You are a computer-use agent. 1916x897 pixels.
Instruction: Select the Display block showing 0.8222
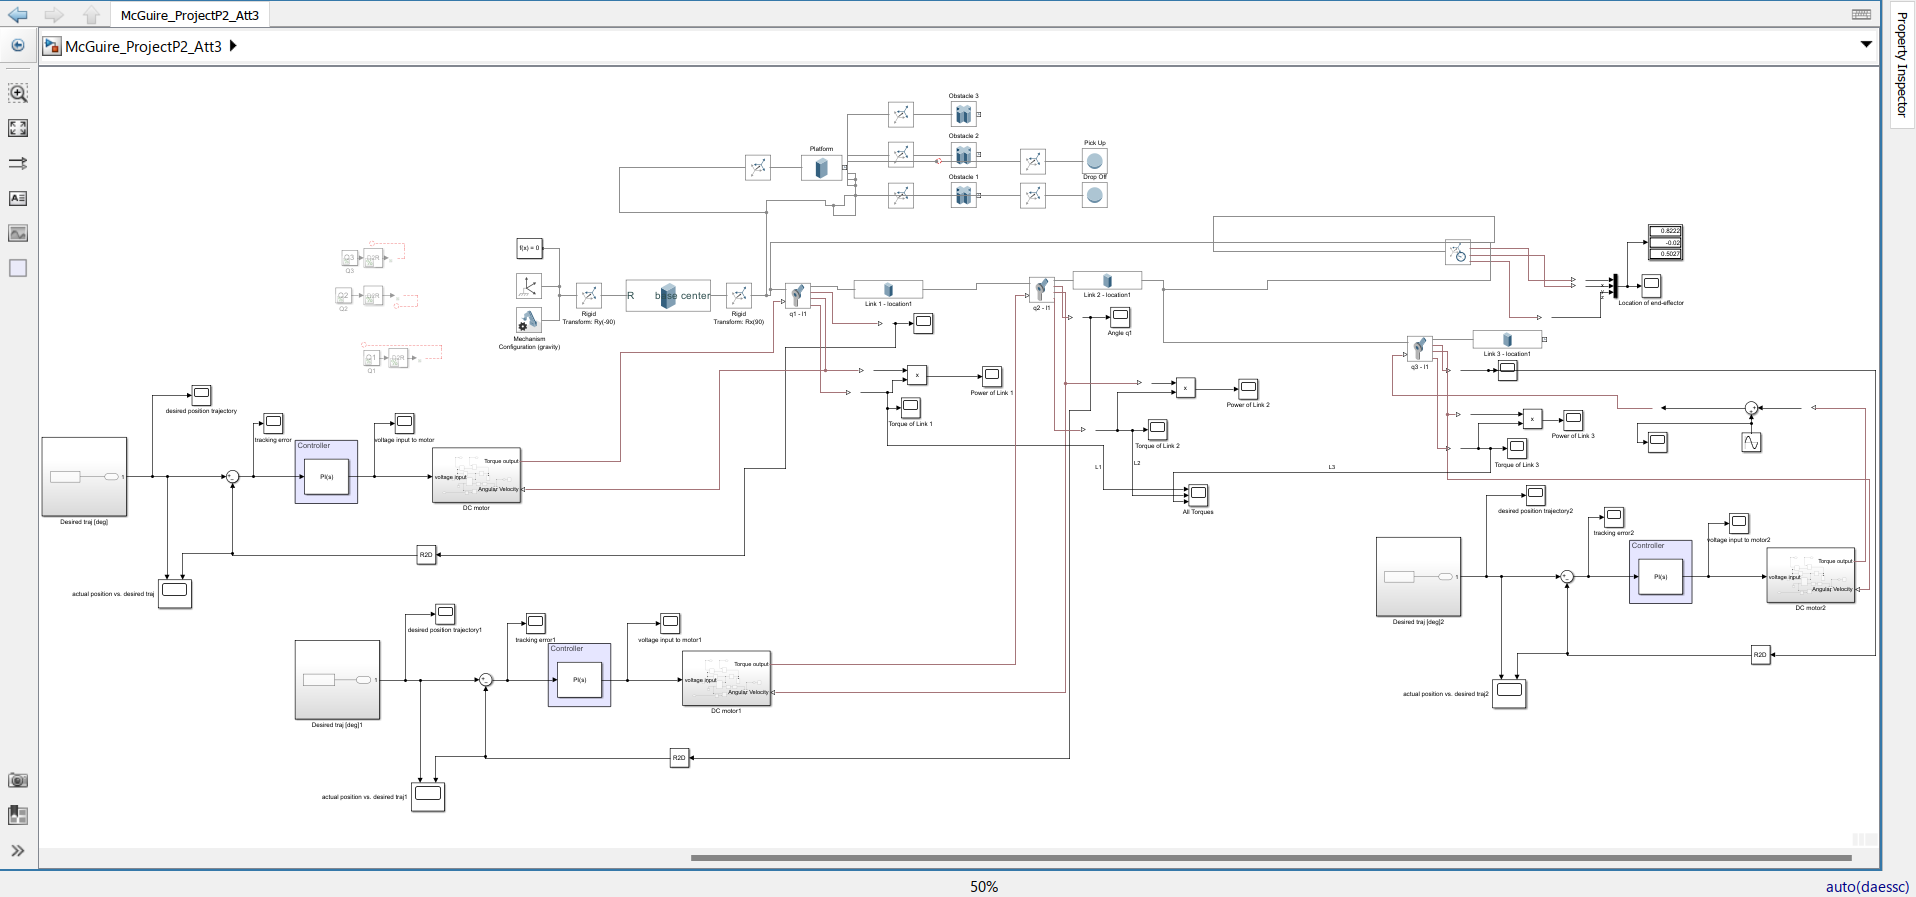[x=1666, y=242]
